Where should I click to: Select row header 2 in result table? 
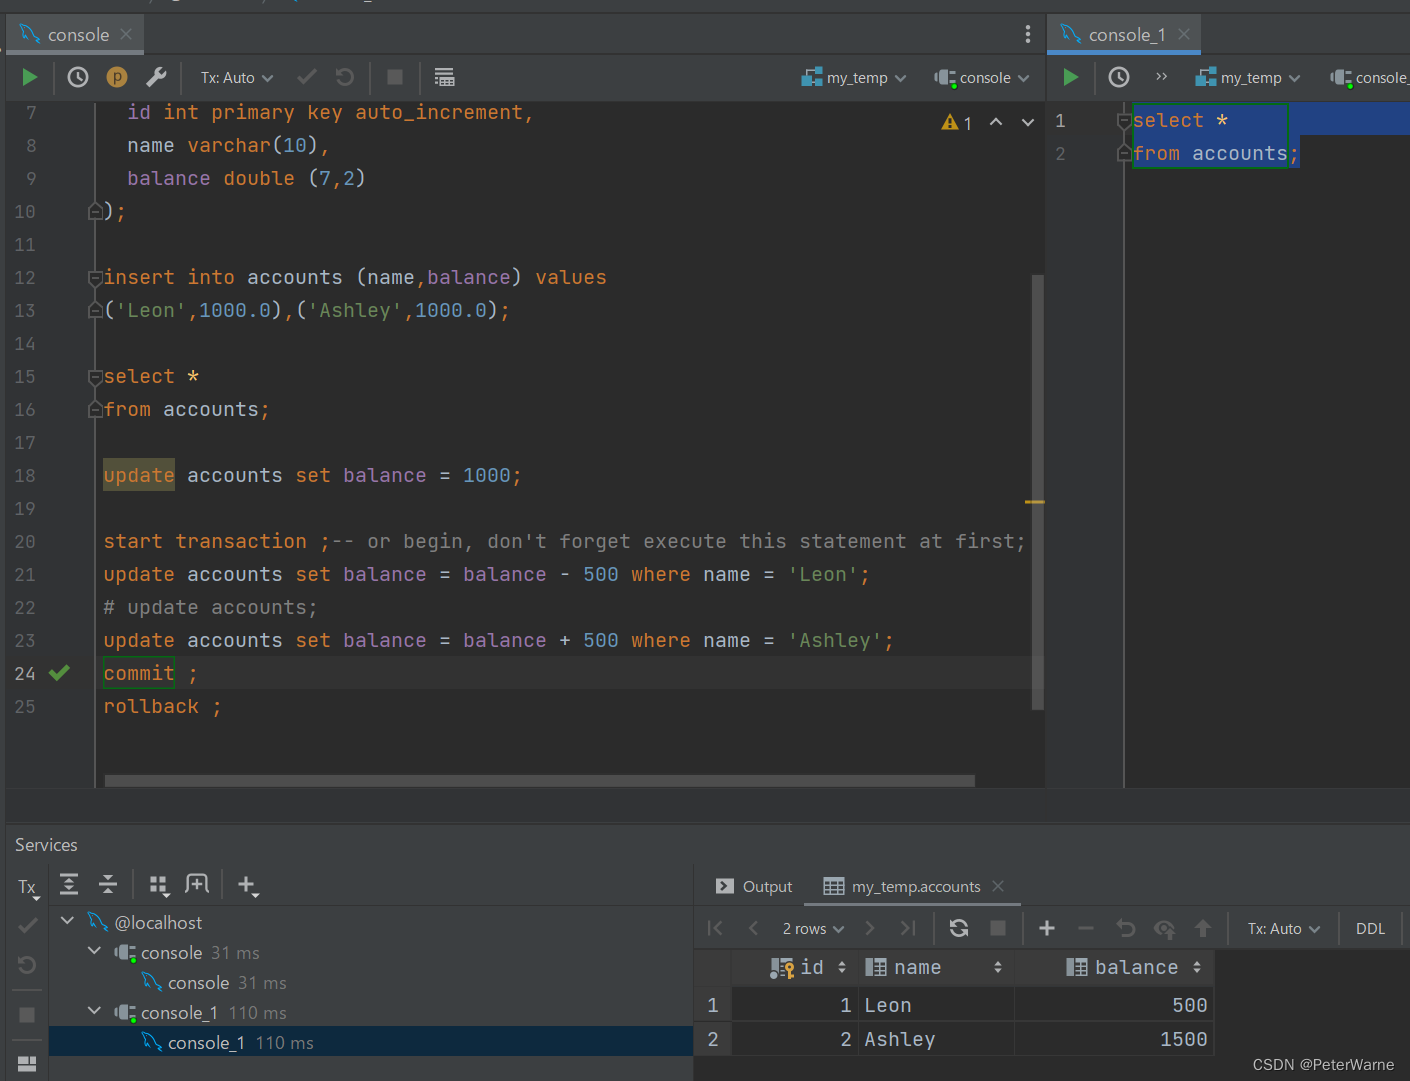click(713, 1039)
